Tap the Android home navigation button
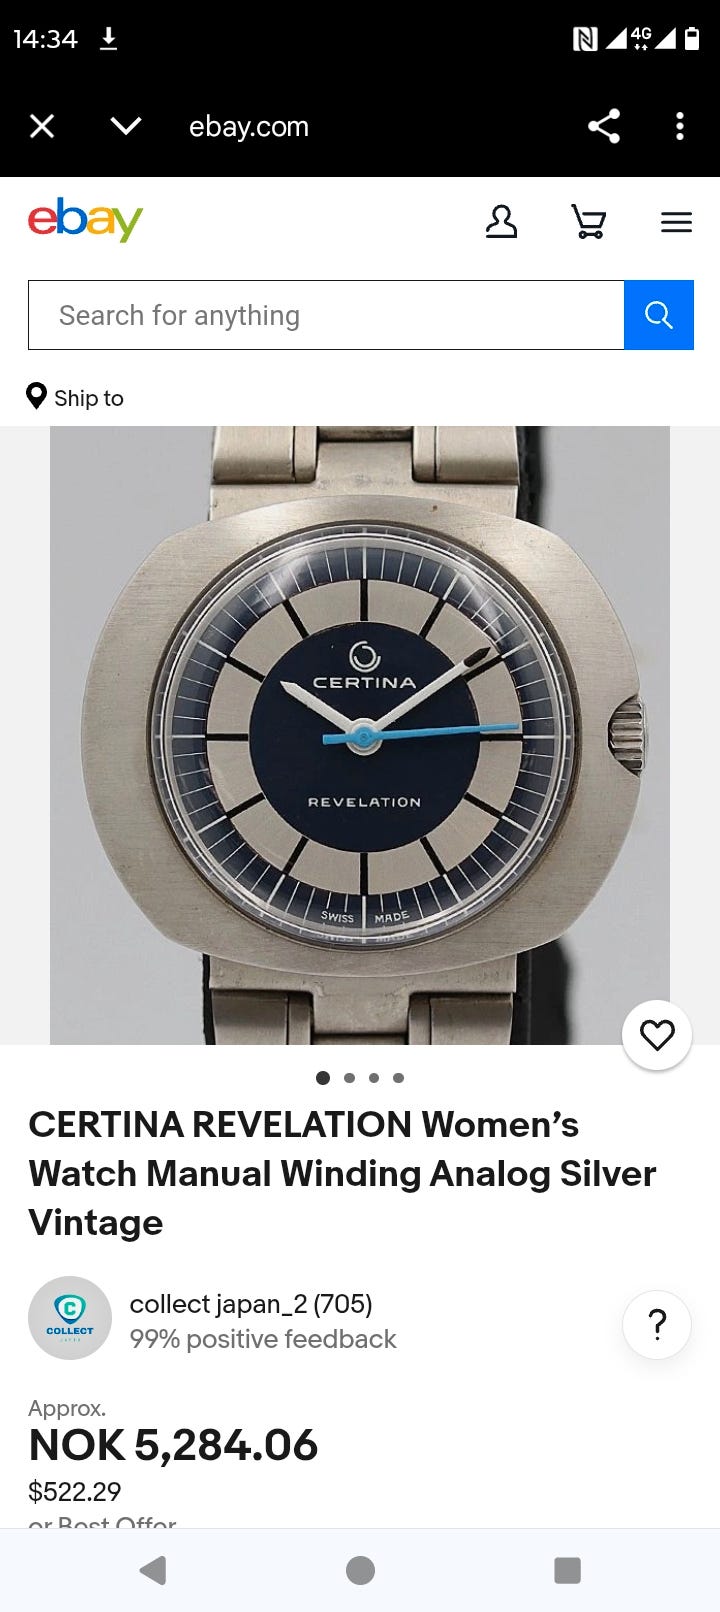This screenshot has width=720, height=1612. [360, 1570]
